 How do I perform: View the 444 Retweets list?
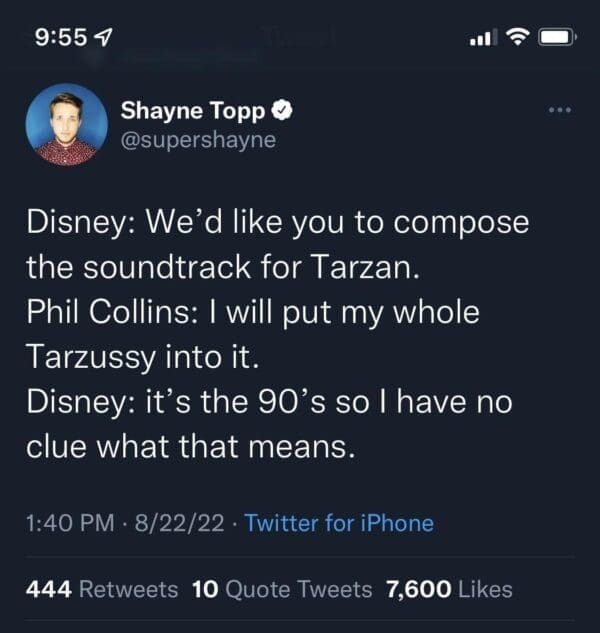[x=101, y=589]
